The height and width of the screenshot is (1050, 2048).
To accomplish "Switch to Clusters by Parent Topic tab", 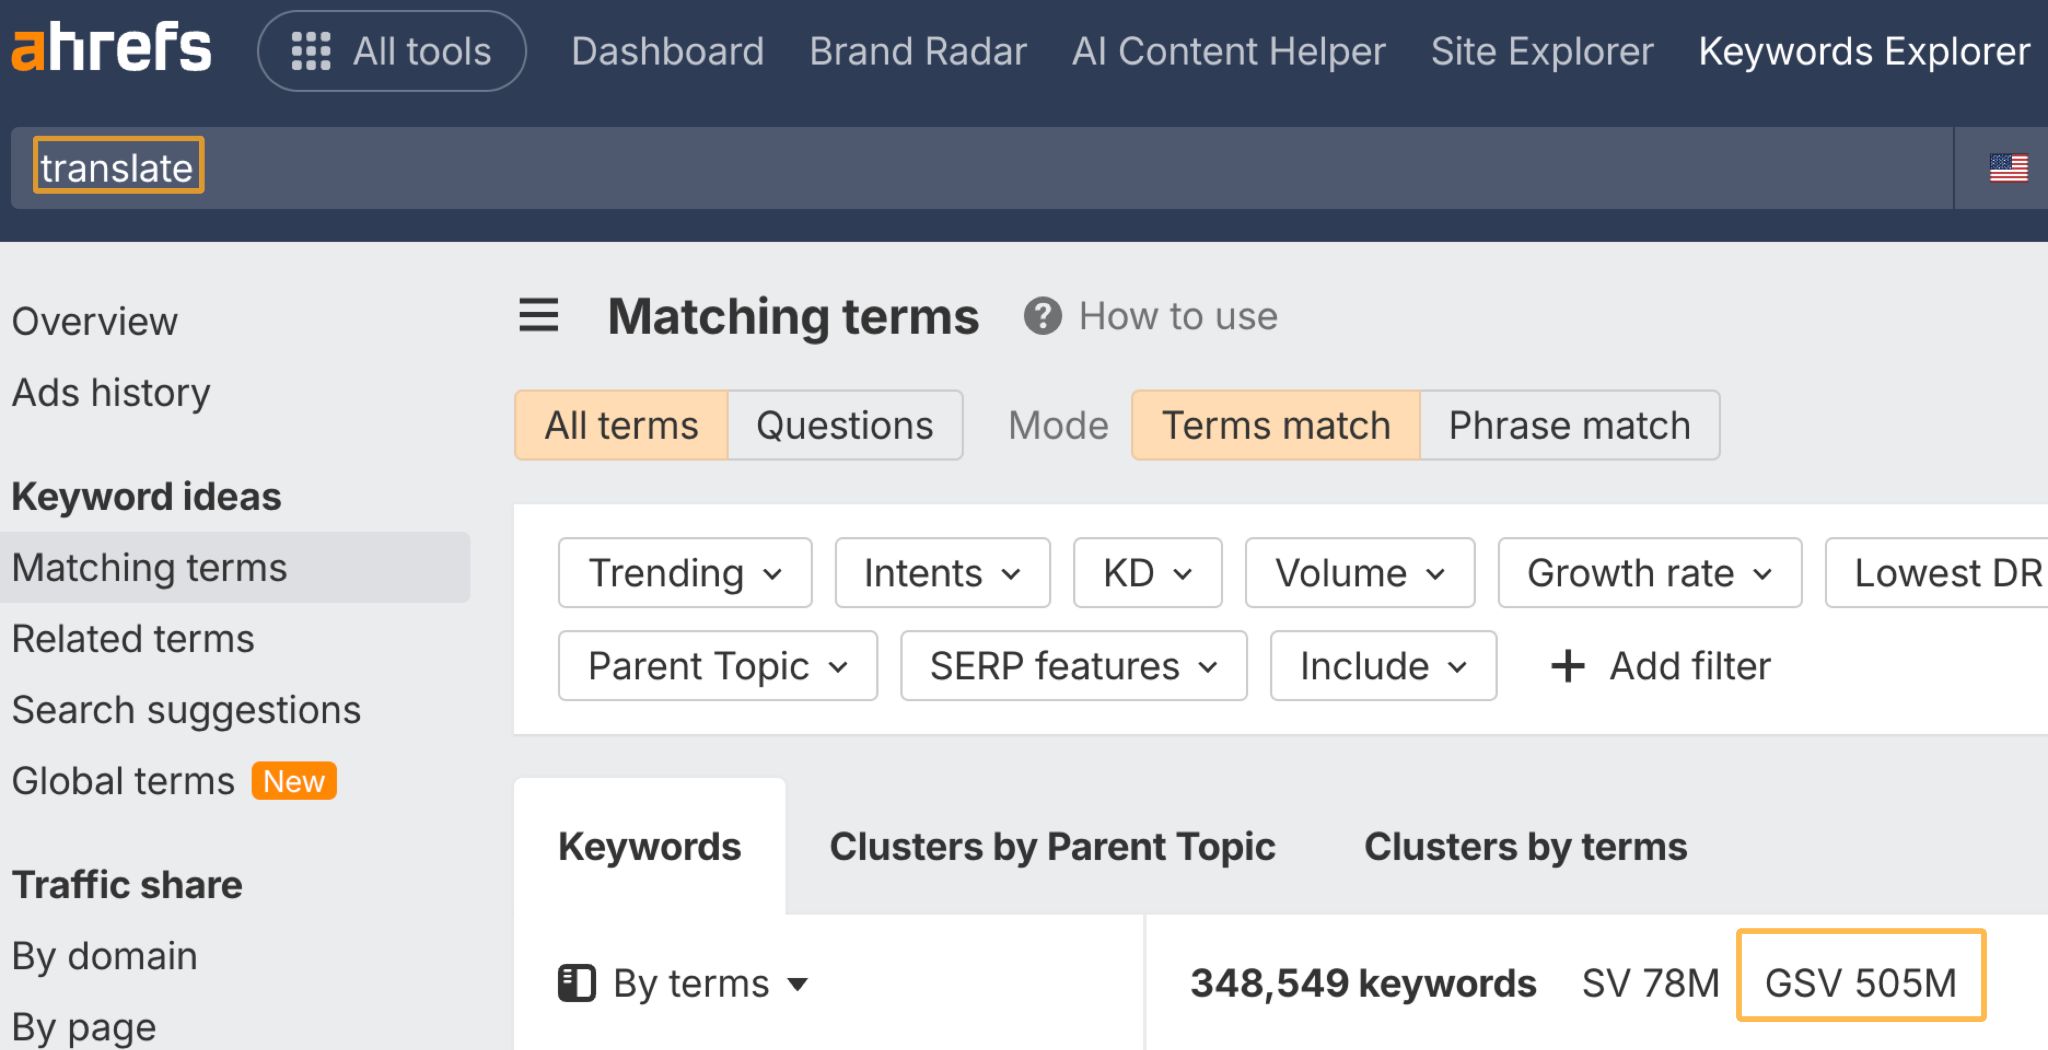I will (1051, 846).
